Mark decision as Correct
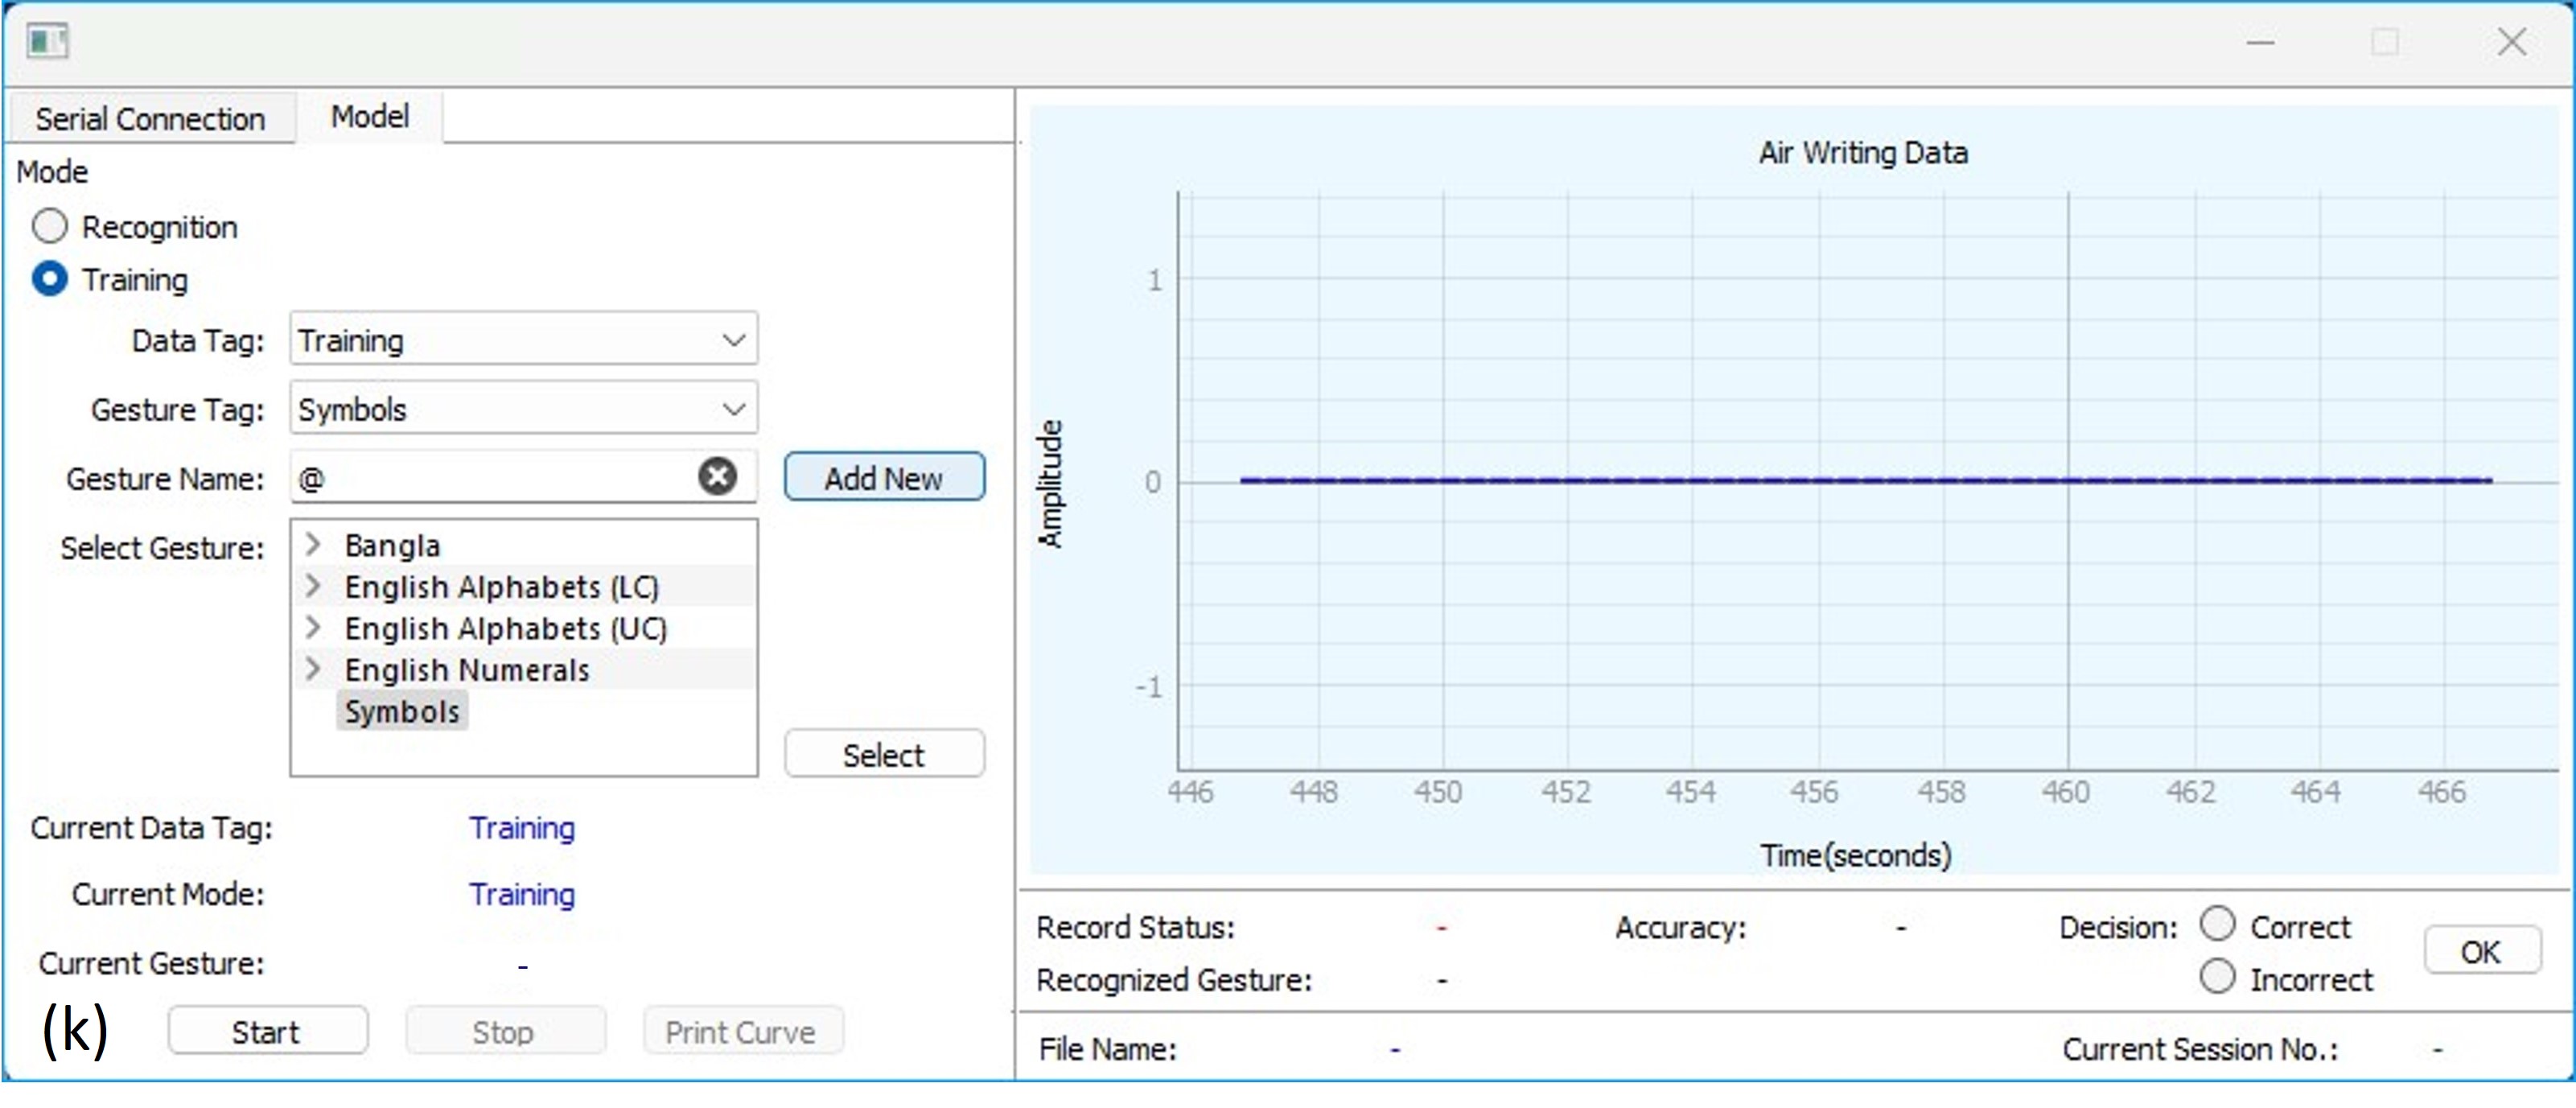 tap(2217, 924)
